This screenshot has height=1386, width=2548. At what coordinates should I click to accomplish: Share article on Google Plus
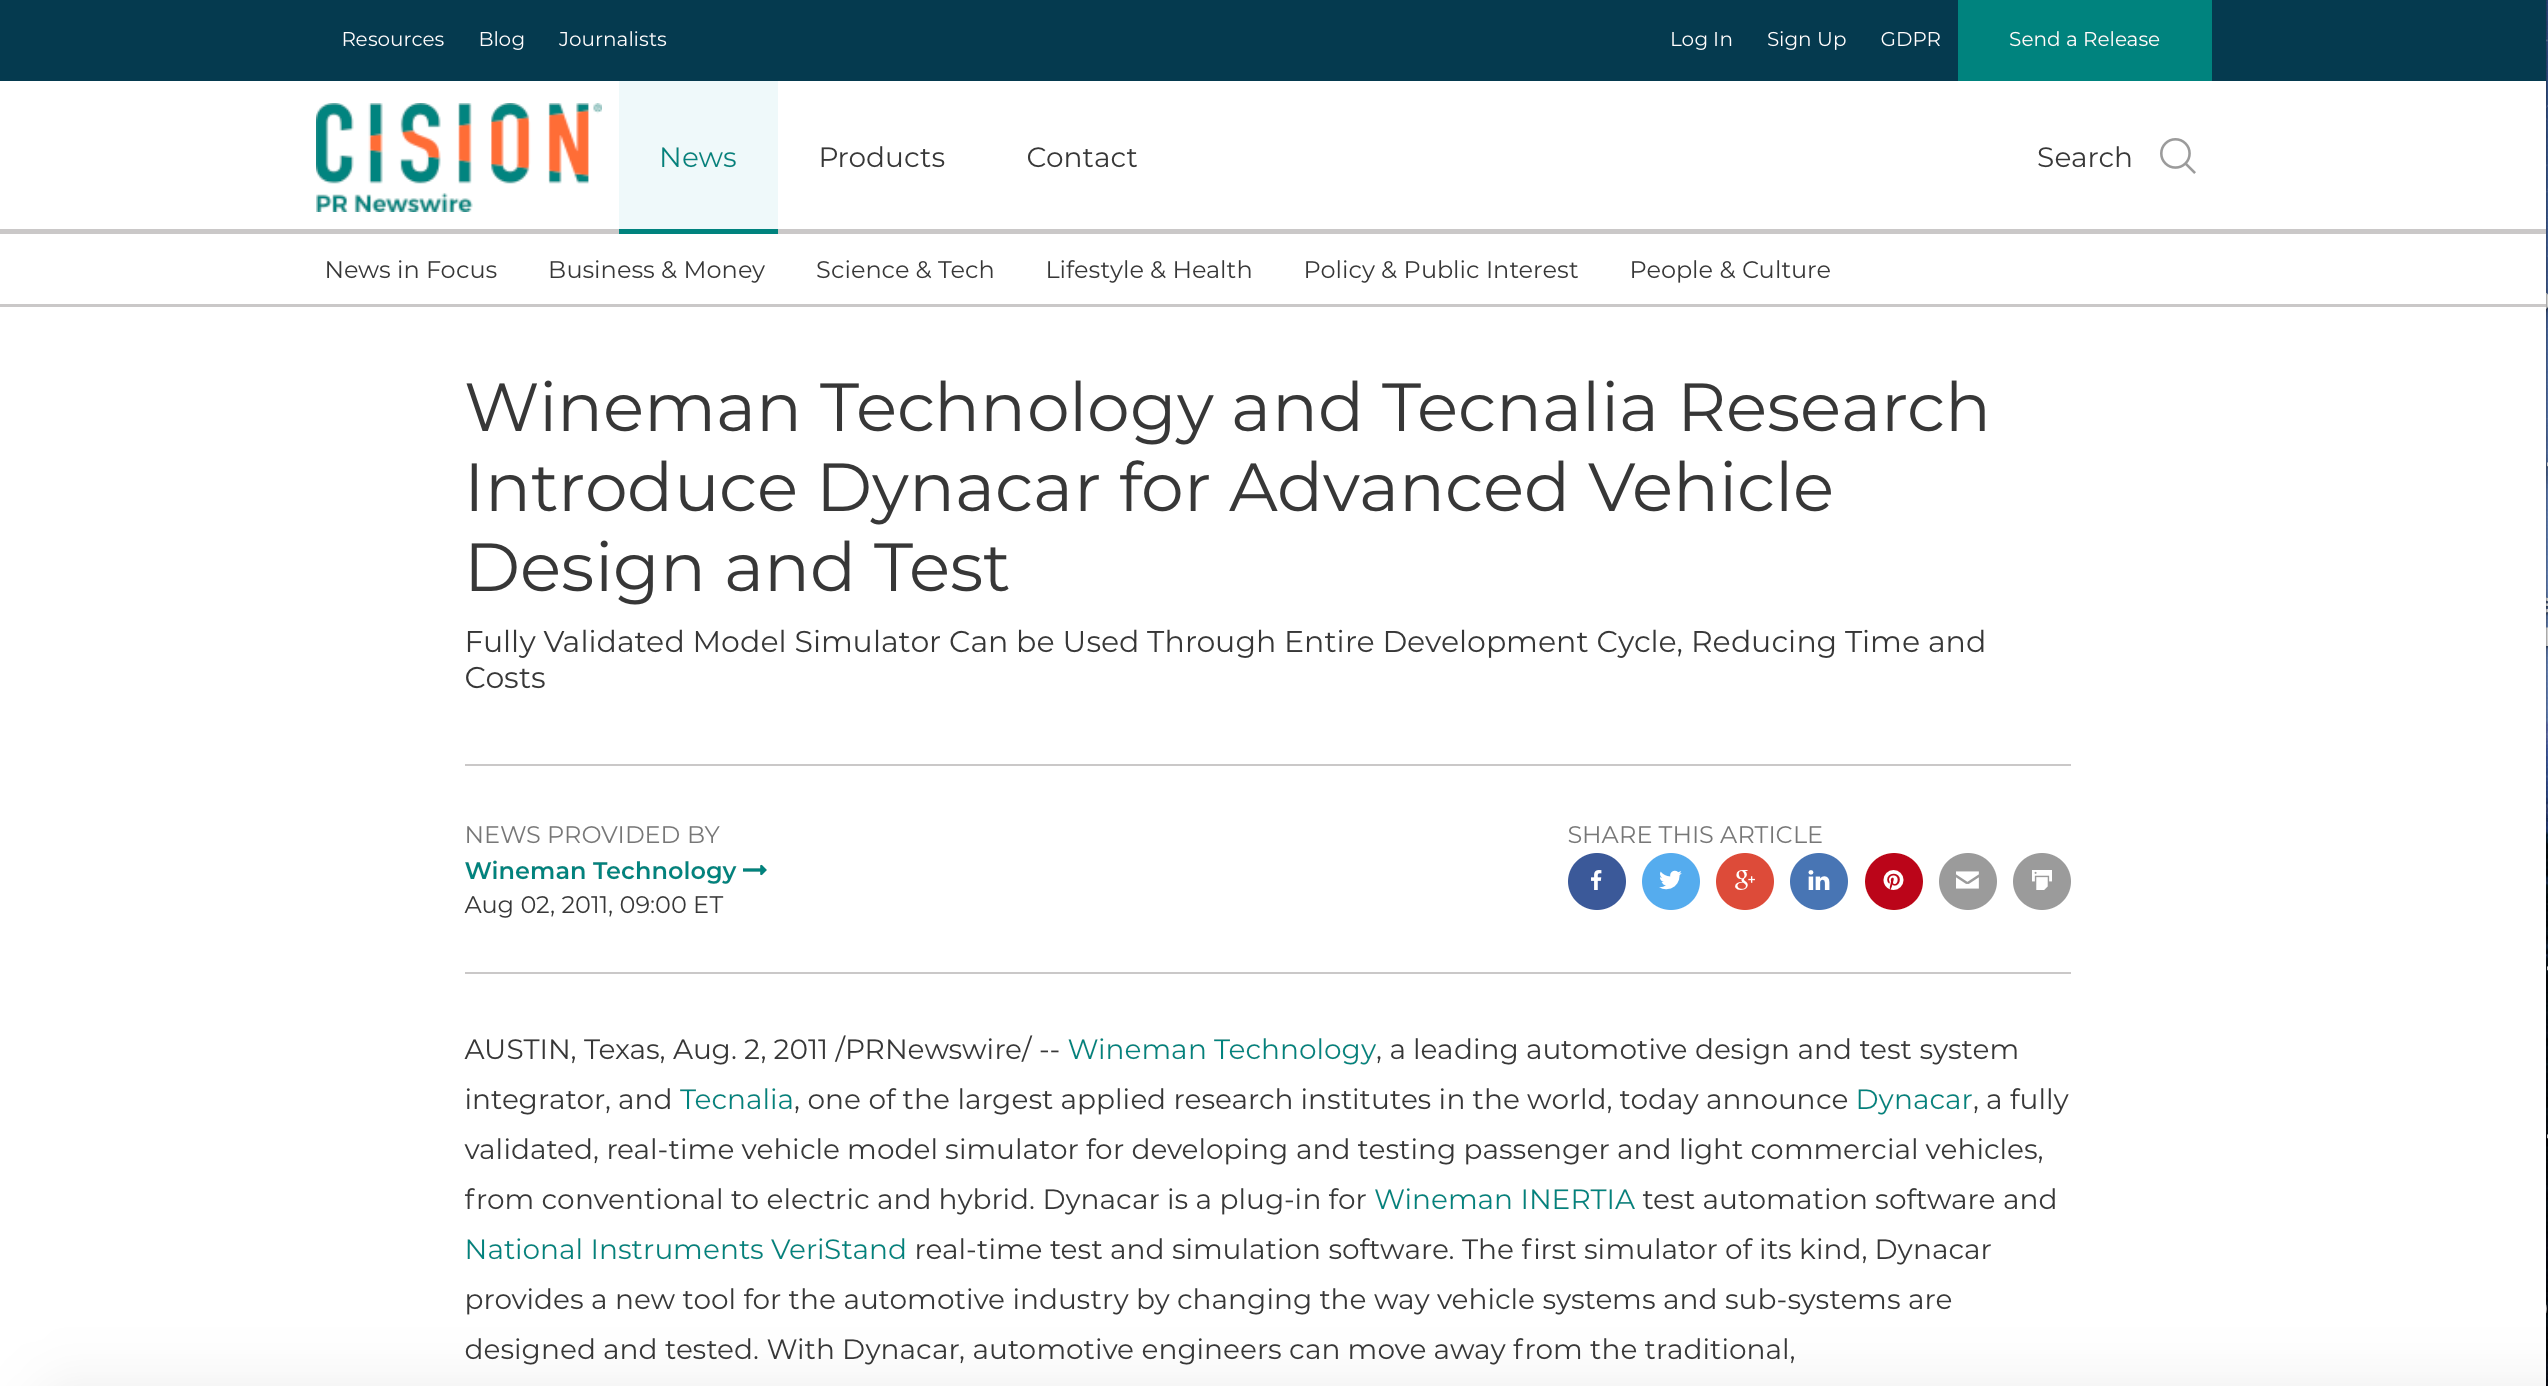[x=1744, y=881]
